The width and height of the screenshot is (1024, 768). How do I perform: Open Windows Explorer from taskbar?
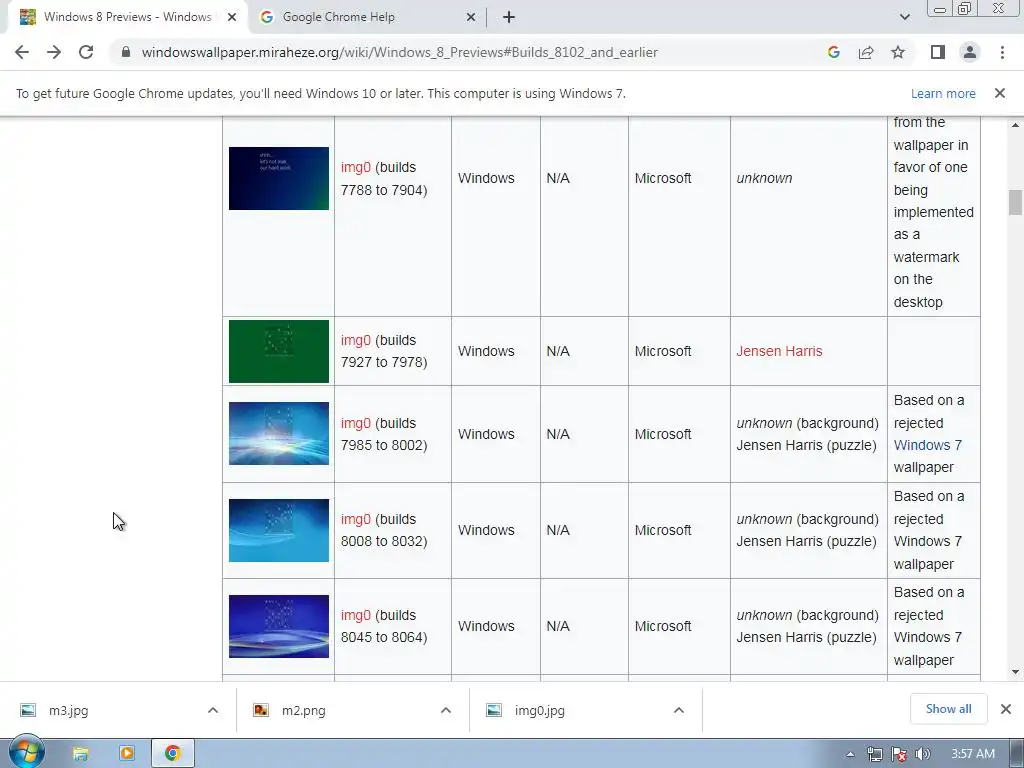click(x=80, y=754)
